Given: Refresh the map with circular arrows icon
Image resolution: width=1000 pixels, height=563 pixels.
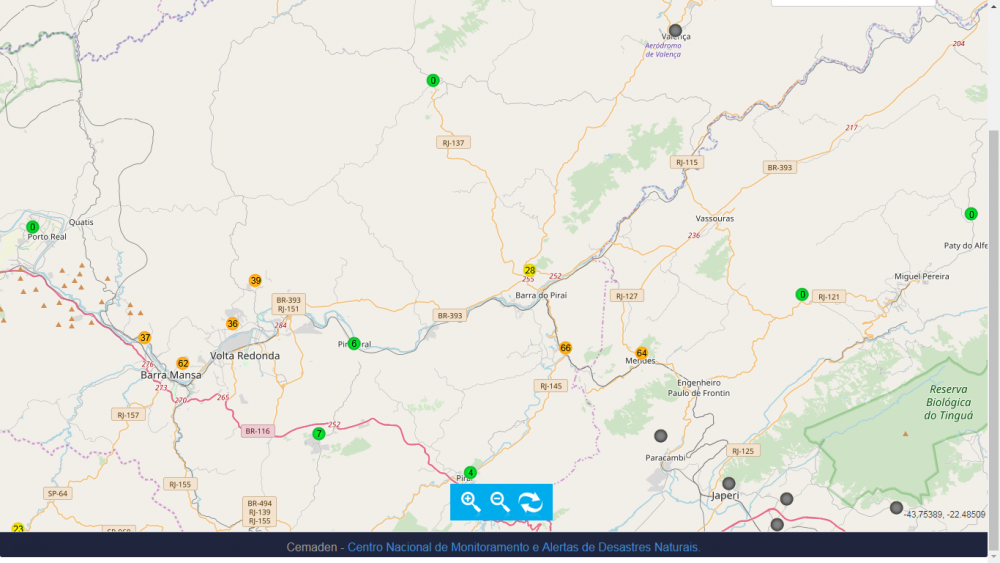Looking at the screenshot, I should pos(531,502).
